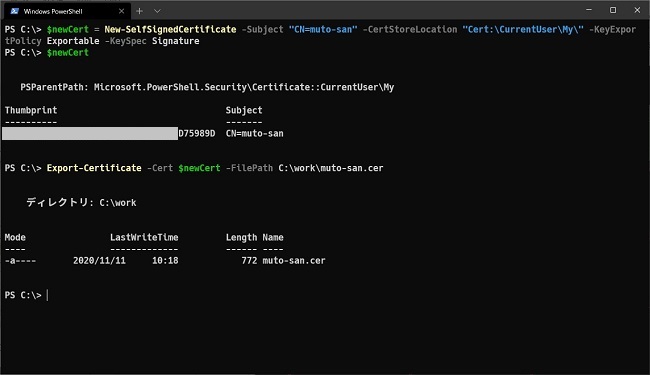650x375 pixels.
Task: Click the PowerShell icon on the tab
Action: tap(15, 11)
